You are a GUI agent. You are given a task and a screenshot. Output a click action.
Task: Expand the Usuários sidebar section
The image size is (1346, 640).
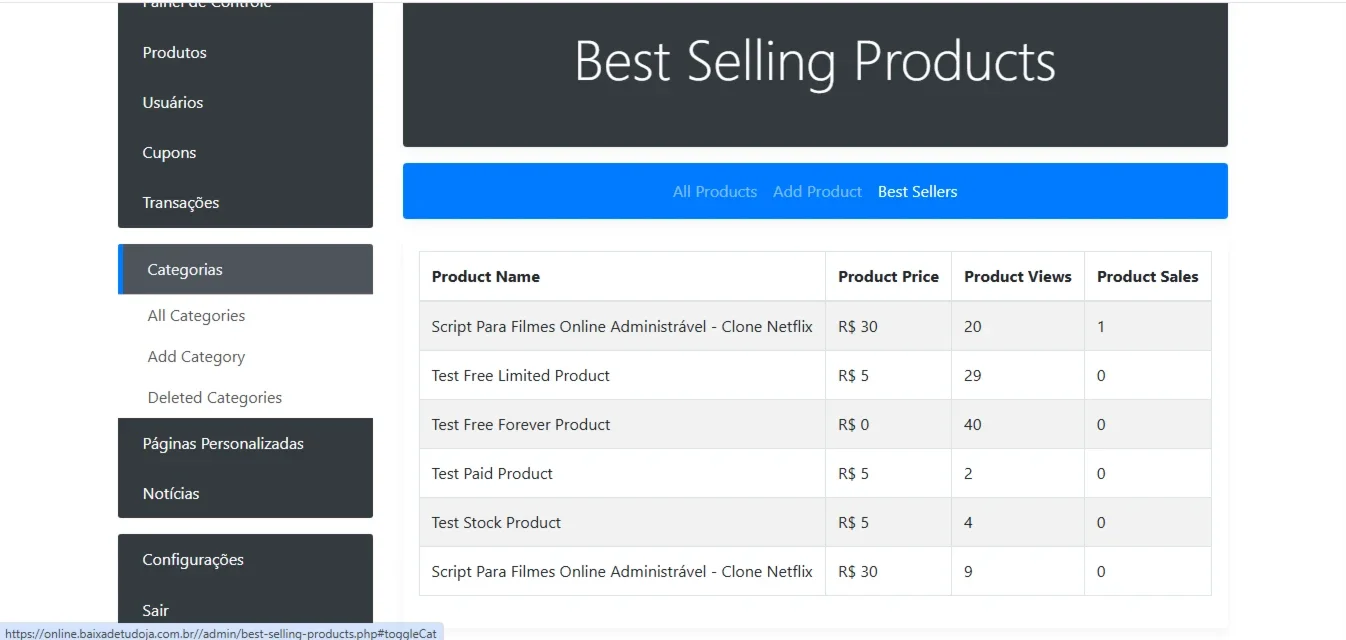(x=245, y=103)
